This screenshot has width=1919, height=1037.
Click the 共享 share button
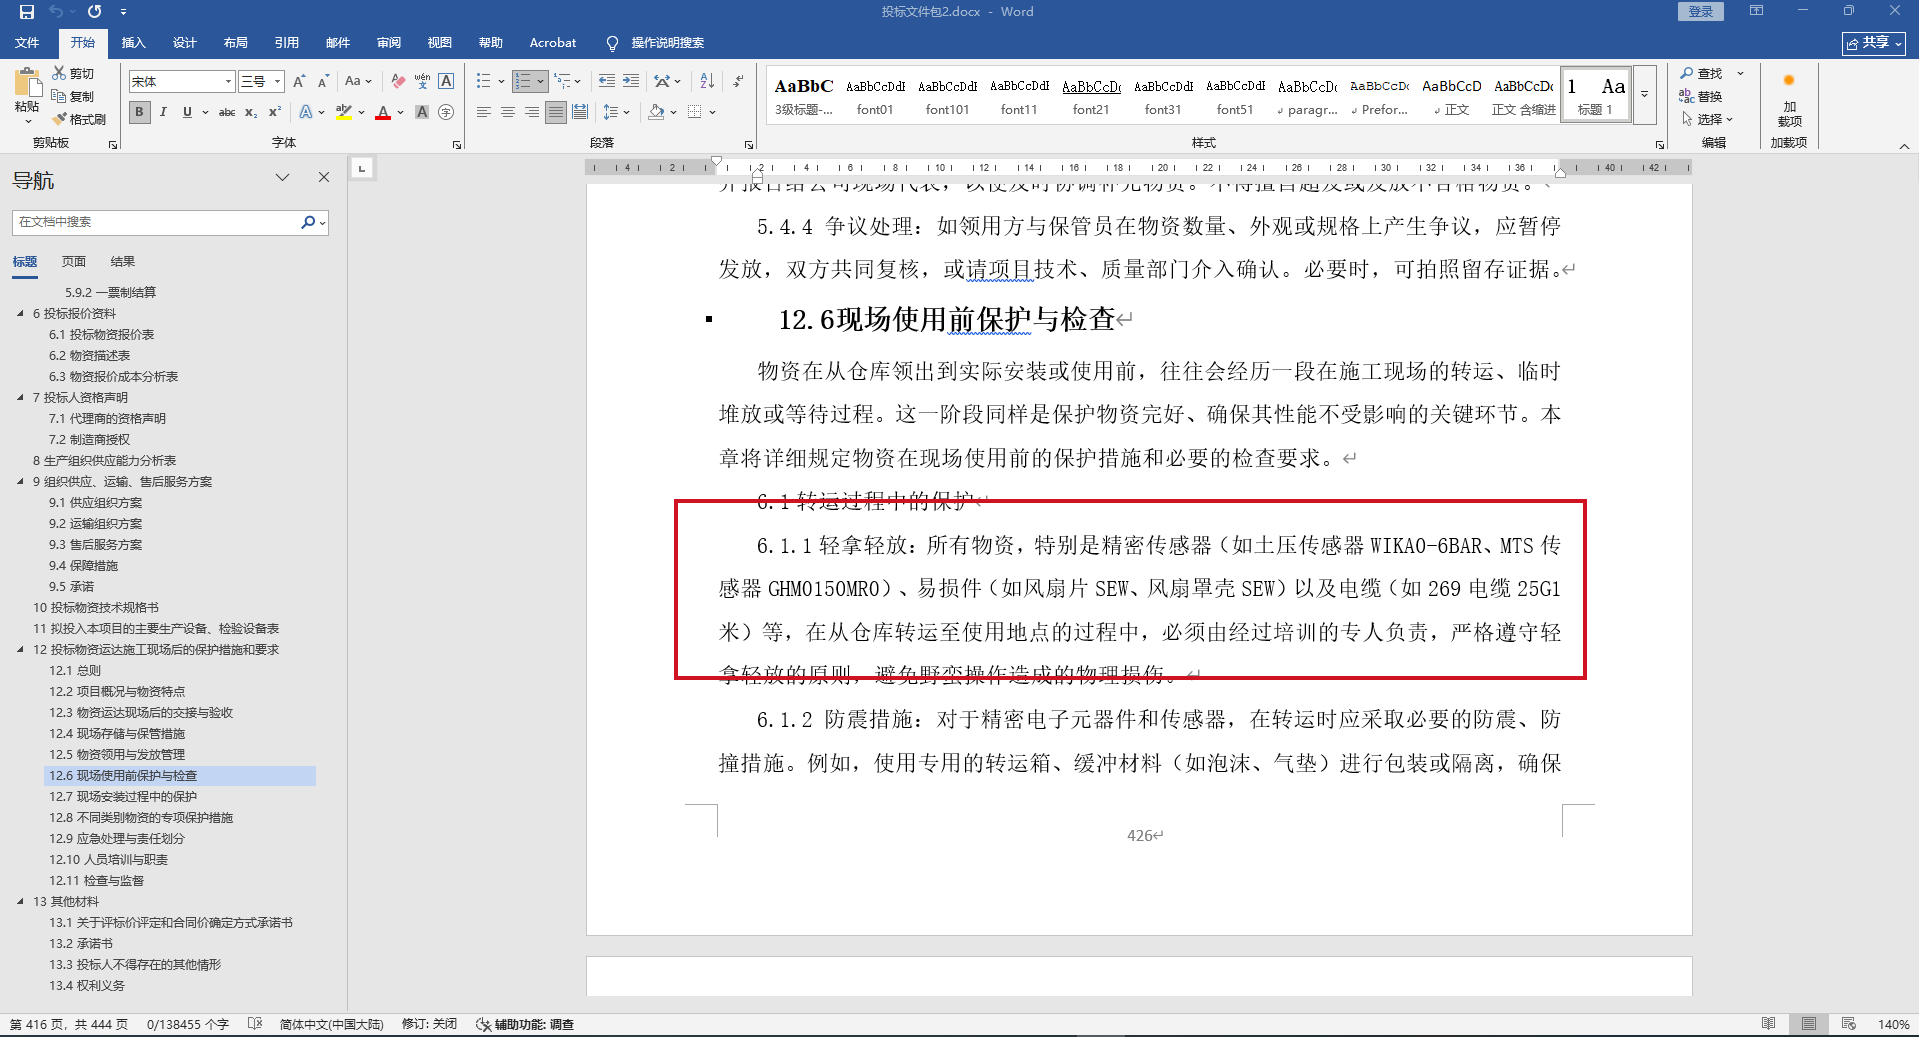tap(1874, 43)
